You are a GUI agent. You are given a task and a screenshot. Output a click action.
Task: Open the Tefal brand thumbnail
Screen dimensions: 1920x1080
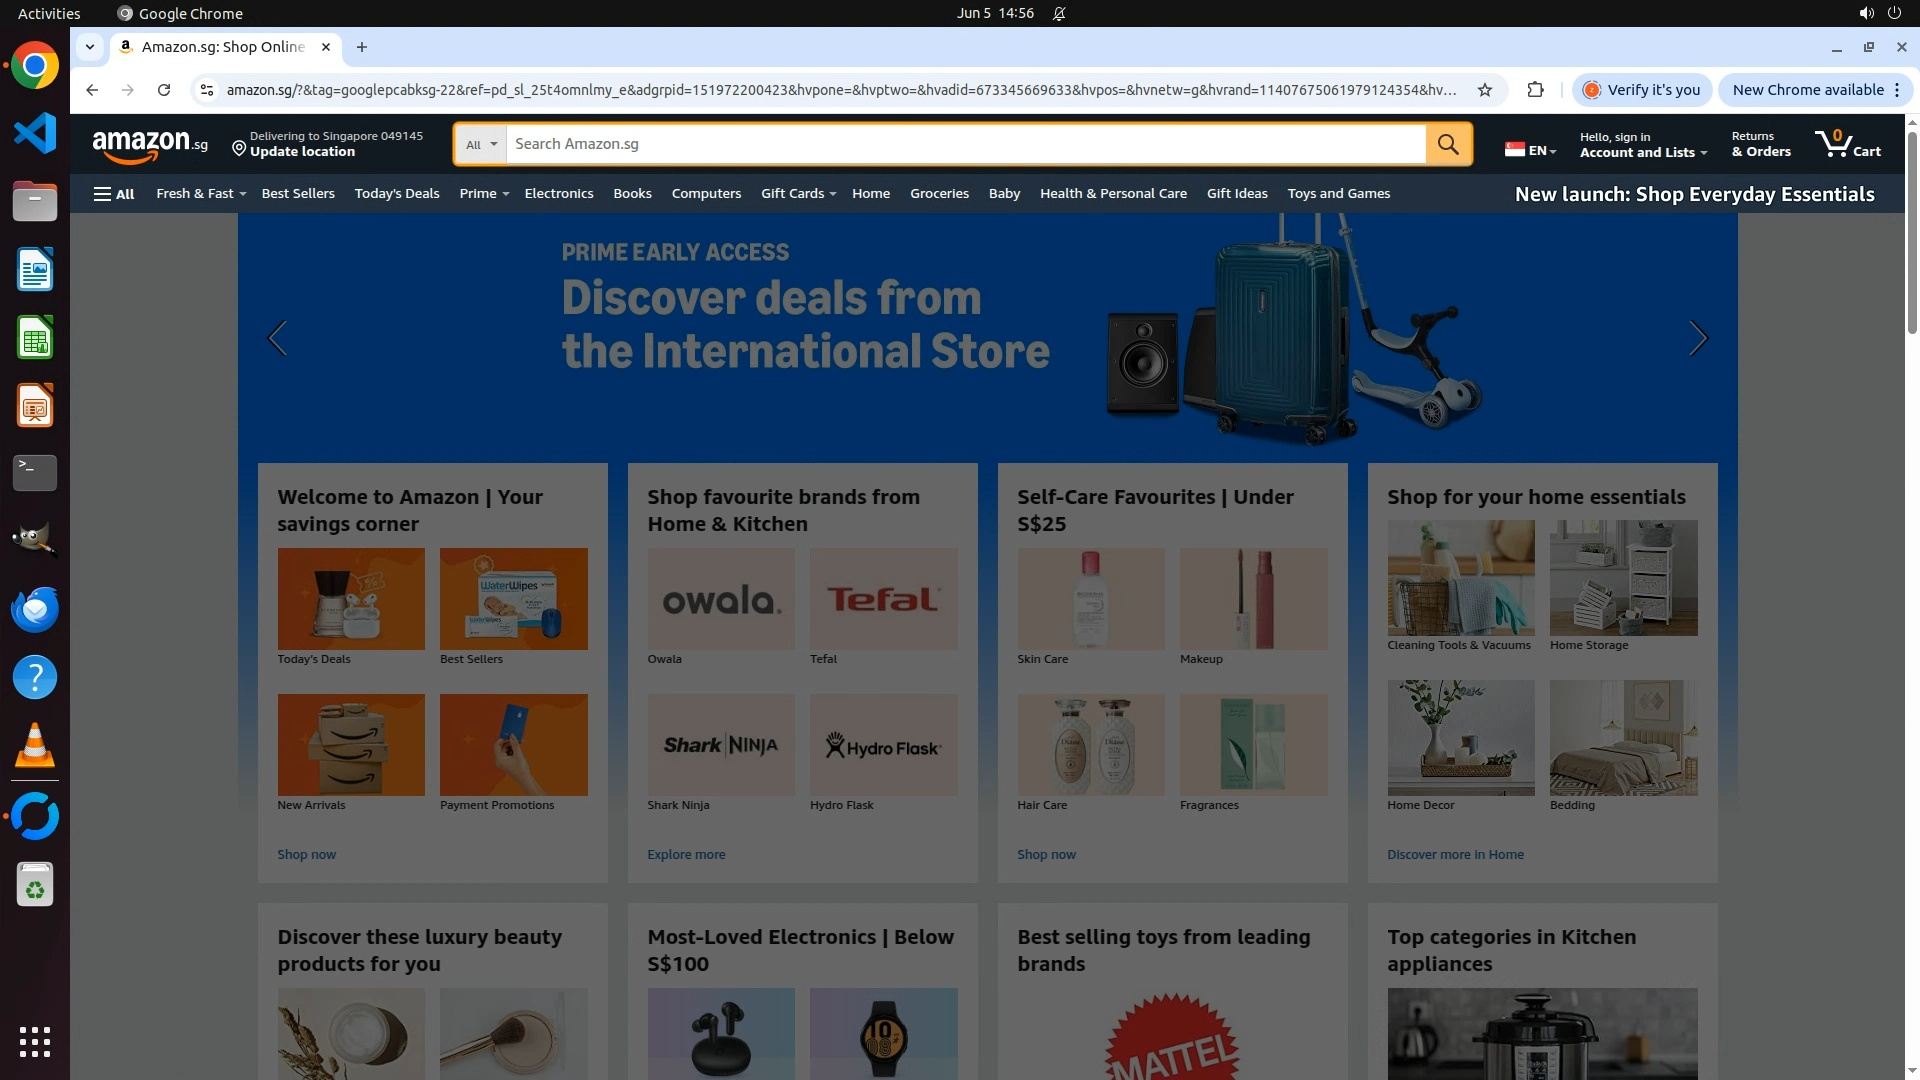[883, 599]
